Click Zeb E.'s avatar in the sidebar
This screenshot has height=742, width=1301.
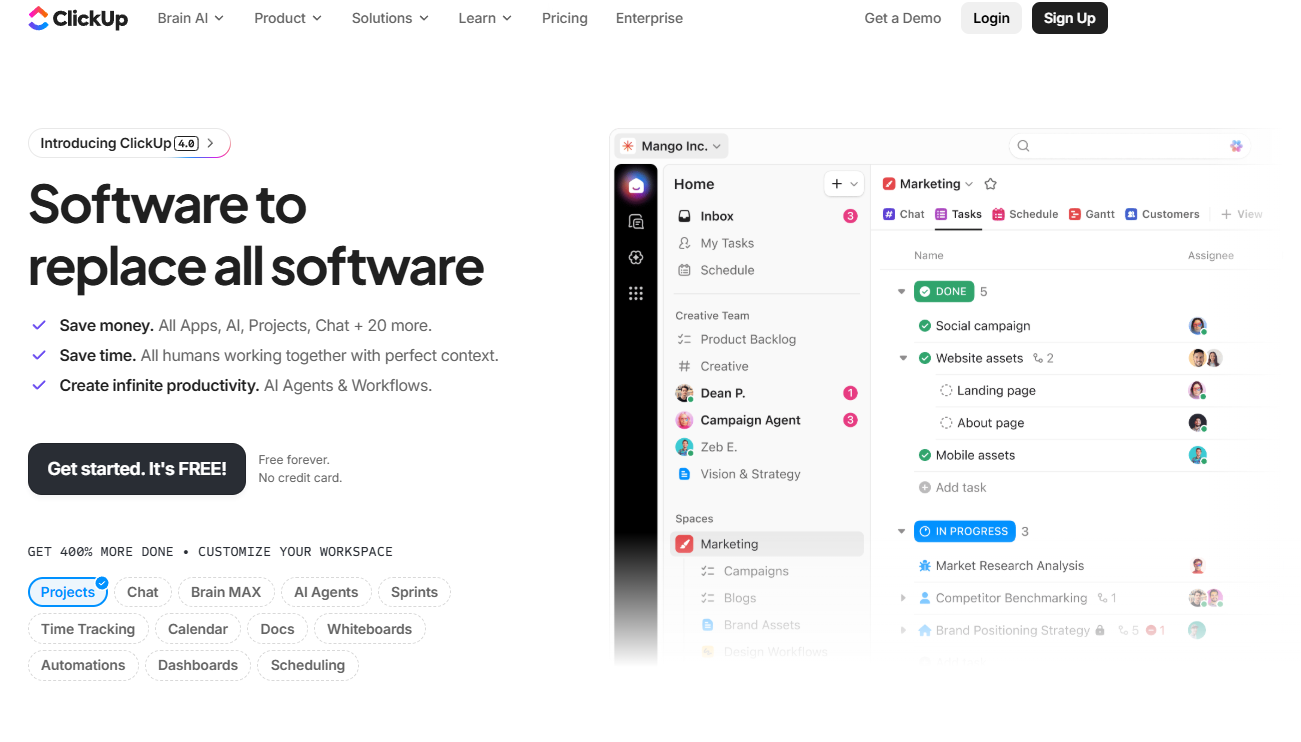[x=685, y=447]
